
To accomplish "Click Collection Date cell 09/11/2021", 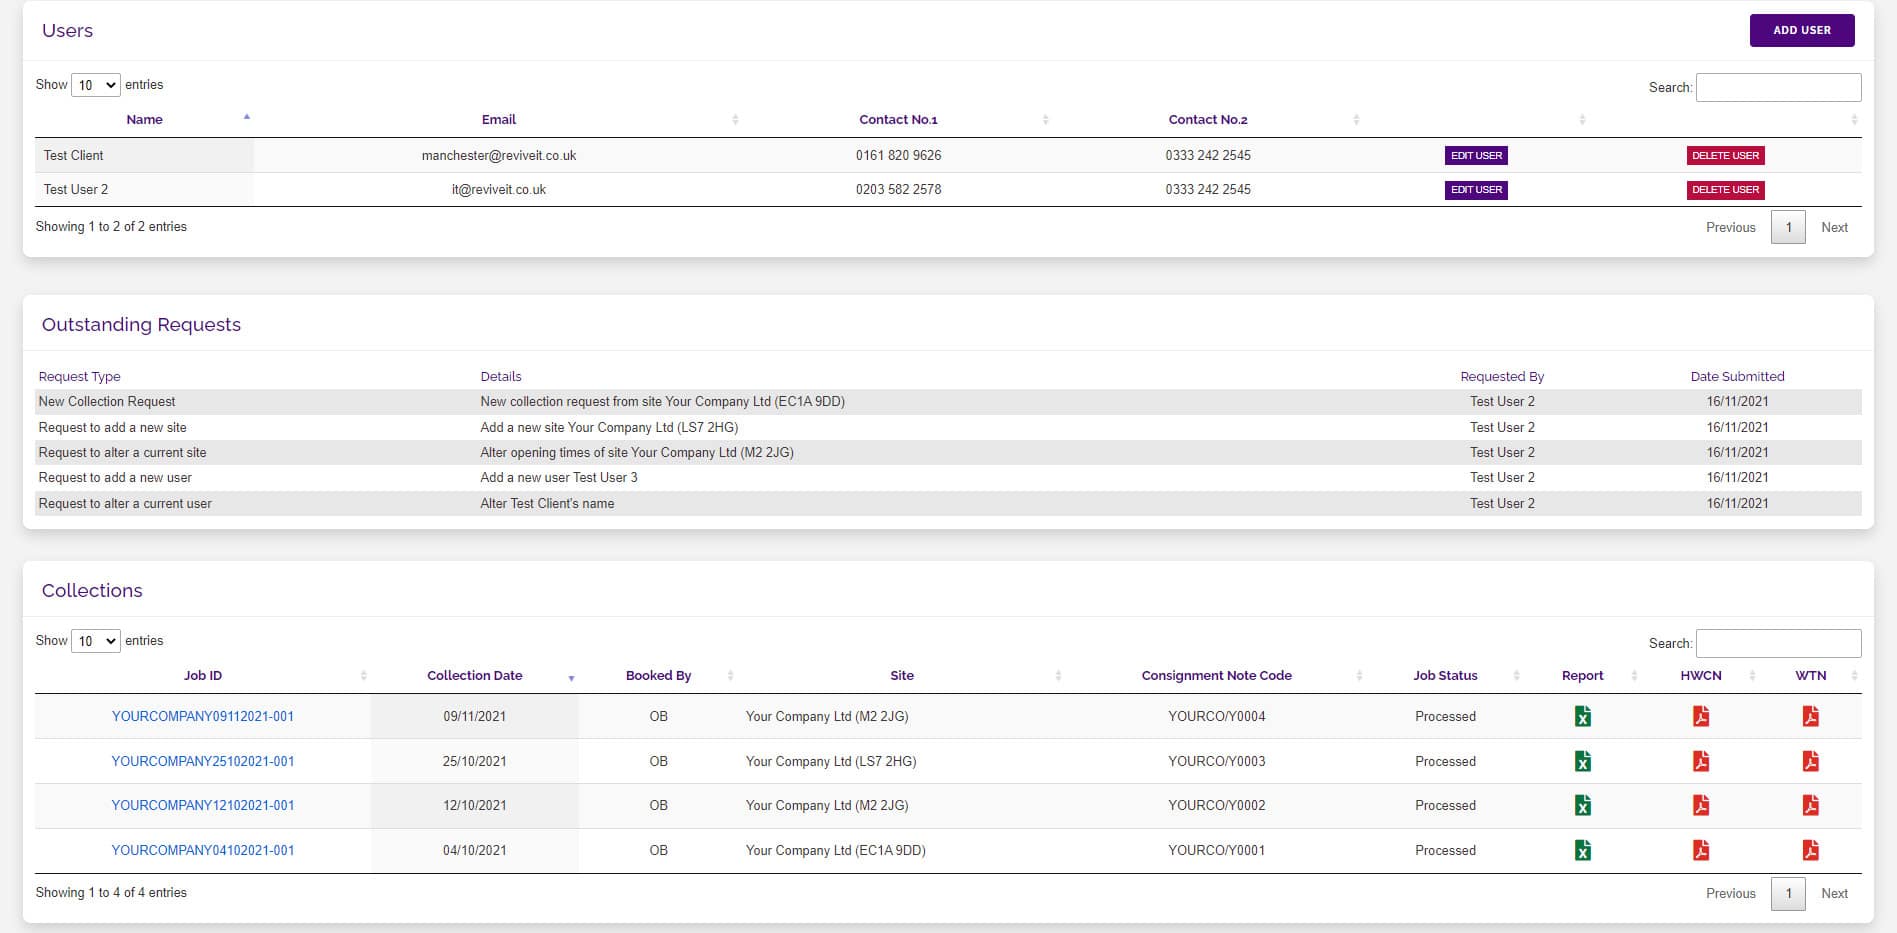I will (475, 716).
